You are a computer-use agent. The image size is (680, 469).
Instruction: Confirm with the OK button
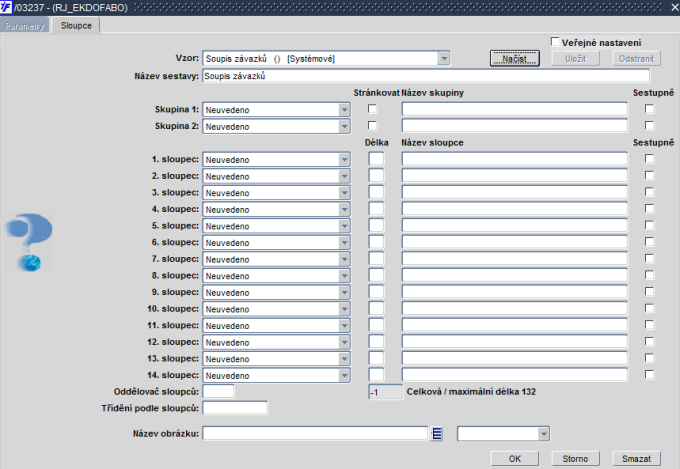(x=515, y=459)
